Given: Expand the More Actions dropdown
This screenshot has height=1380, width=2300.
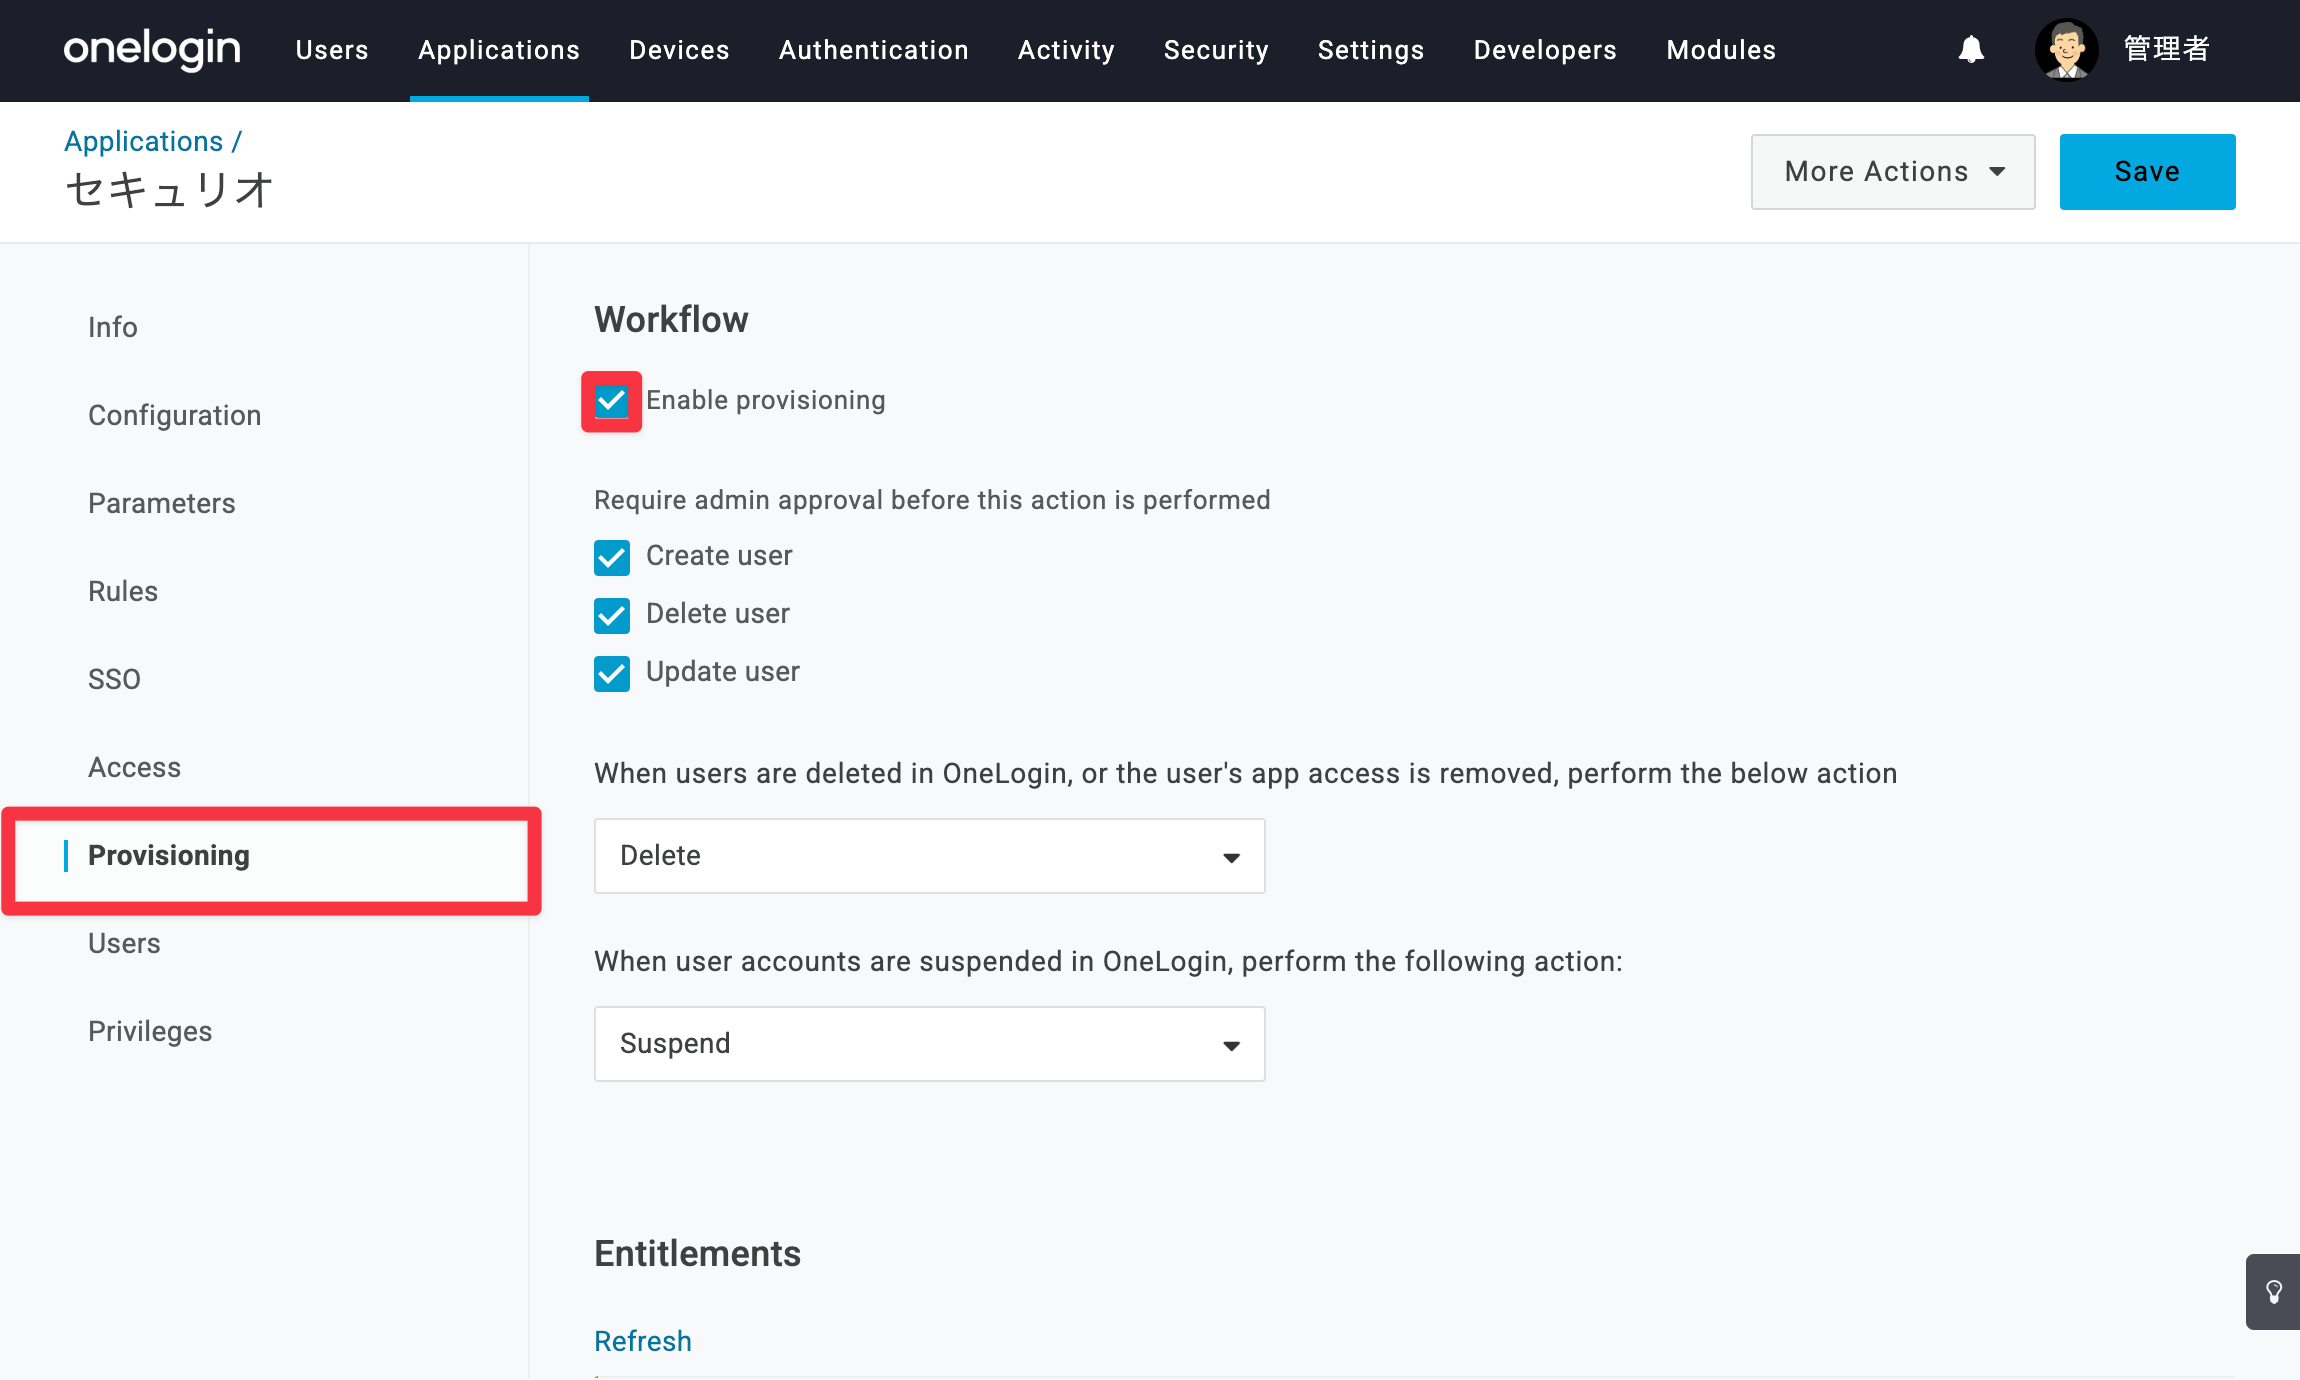Looking at the screenshot, I should pyautogui.click(x=1893, y=172).
